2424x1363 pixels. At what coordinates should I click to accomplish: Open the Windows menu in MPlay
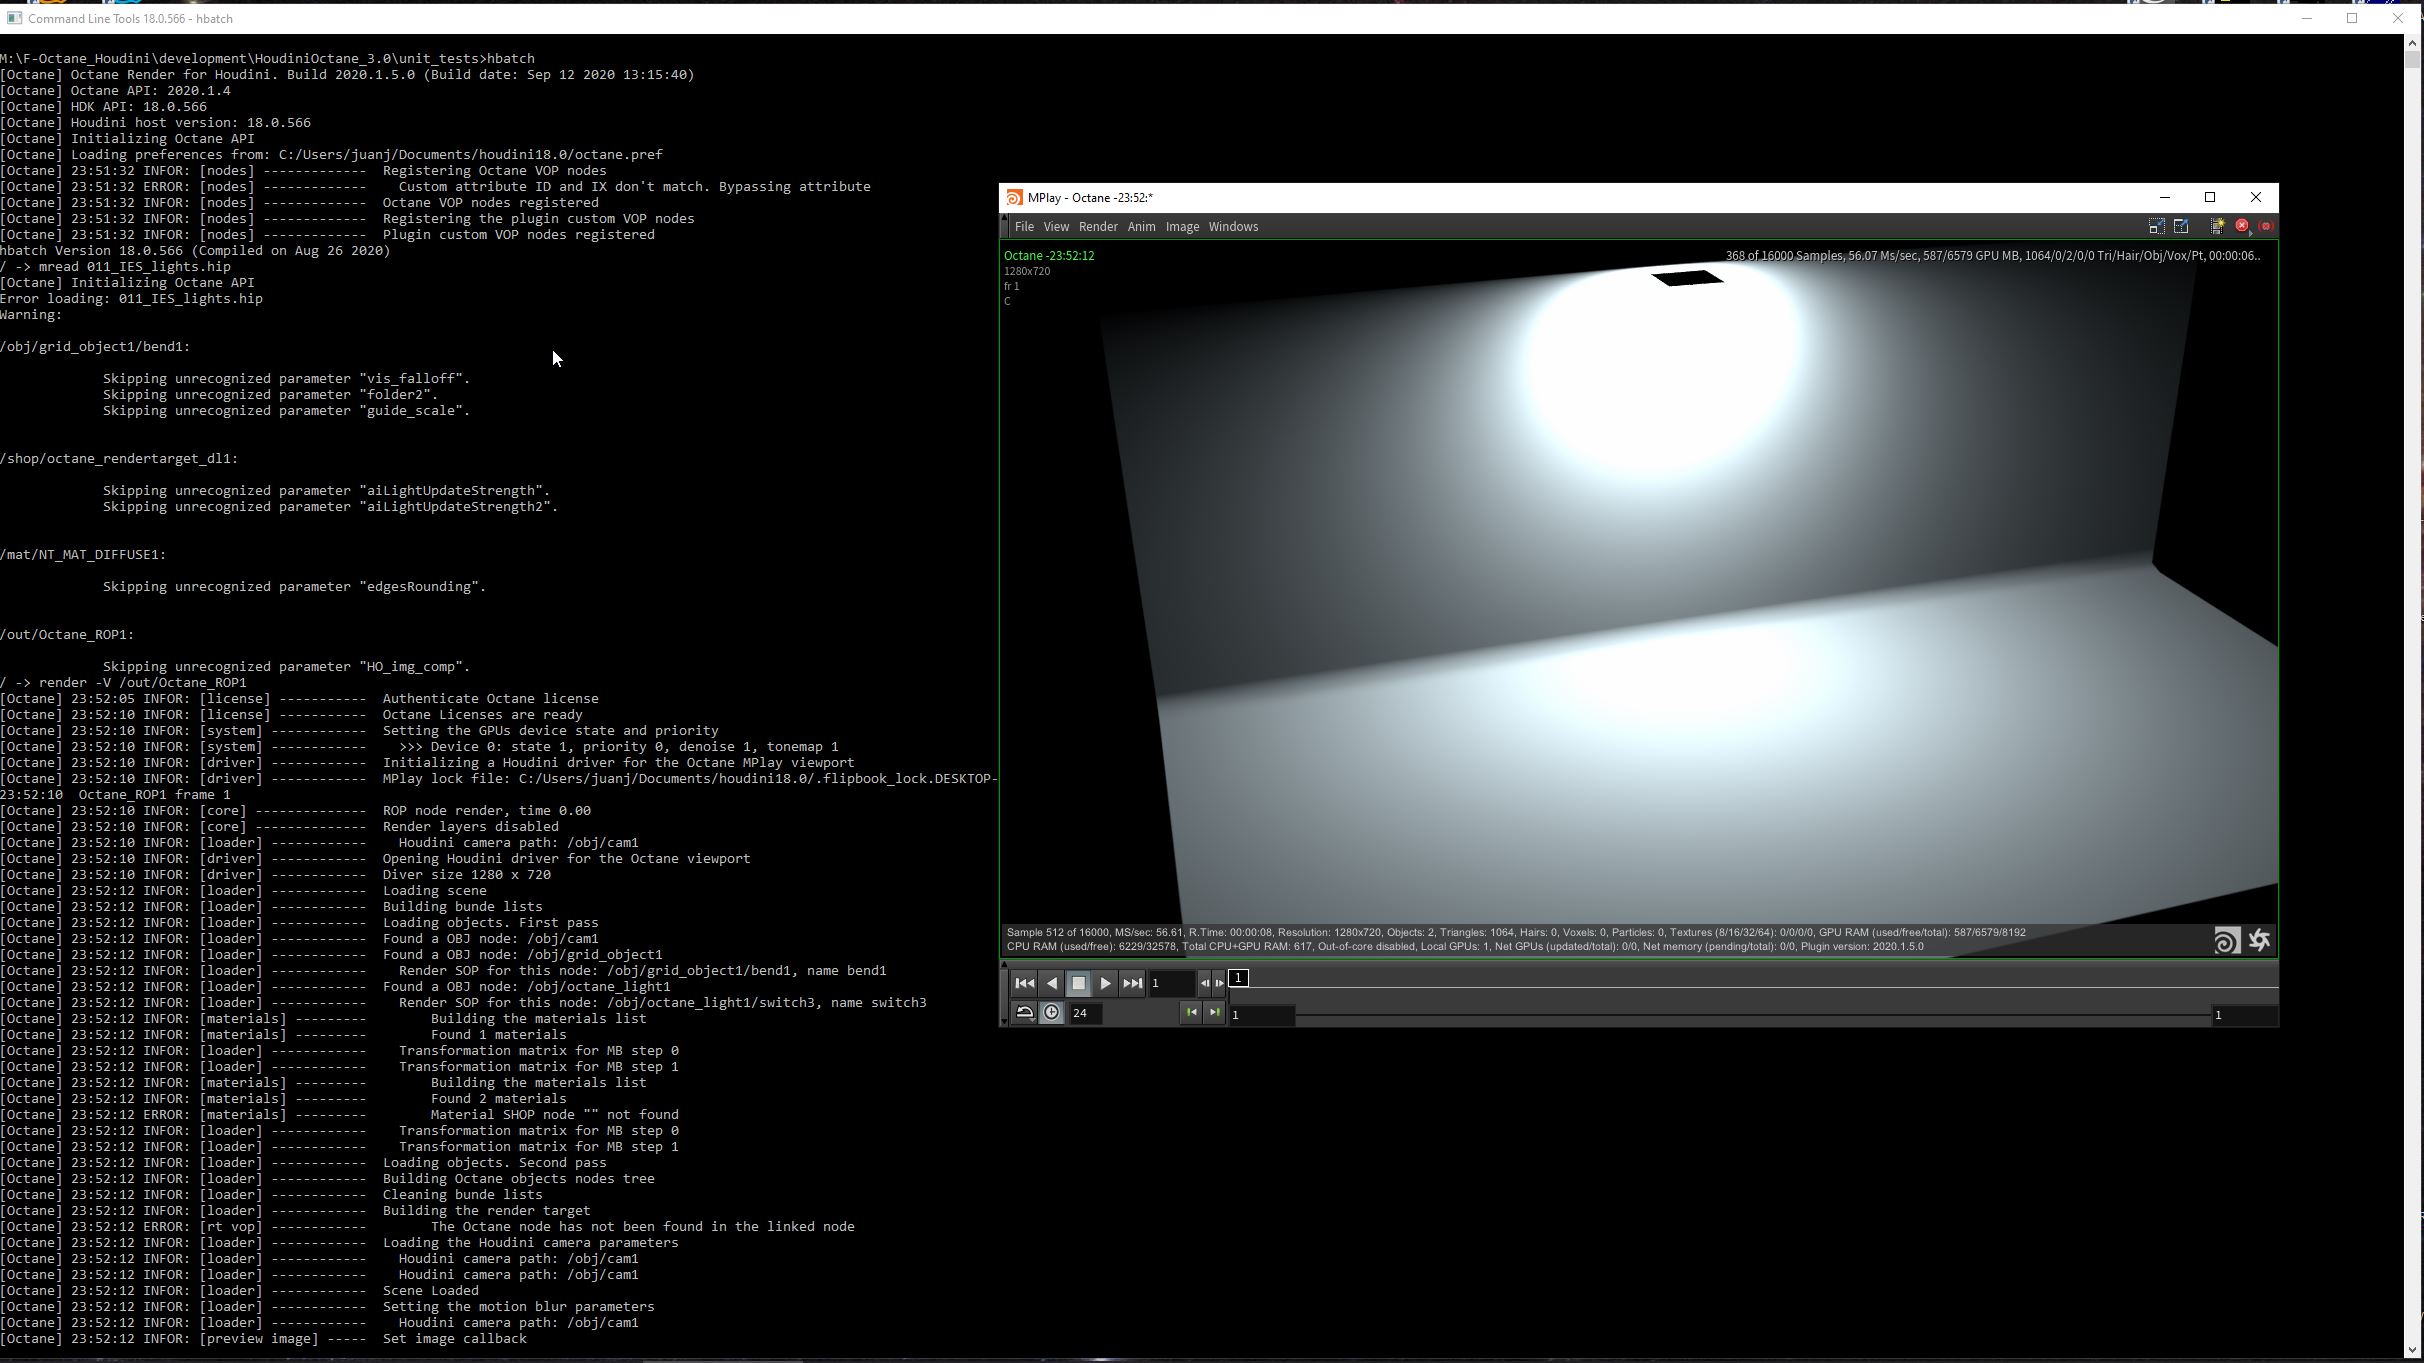pyautogui.click(x=1232, y=227)
